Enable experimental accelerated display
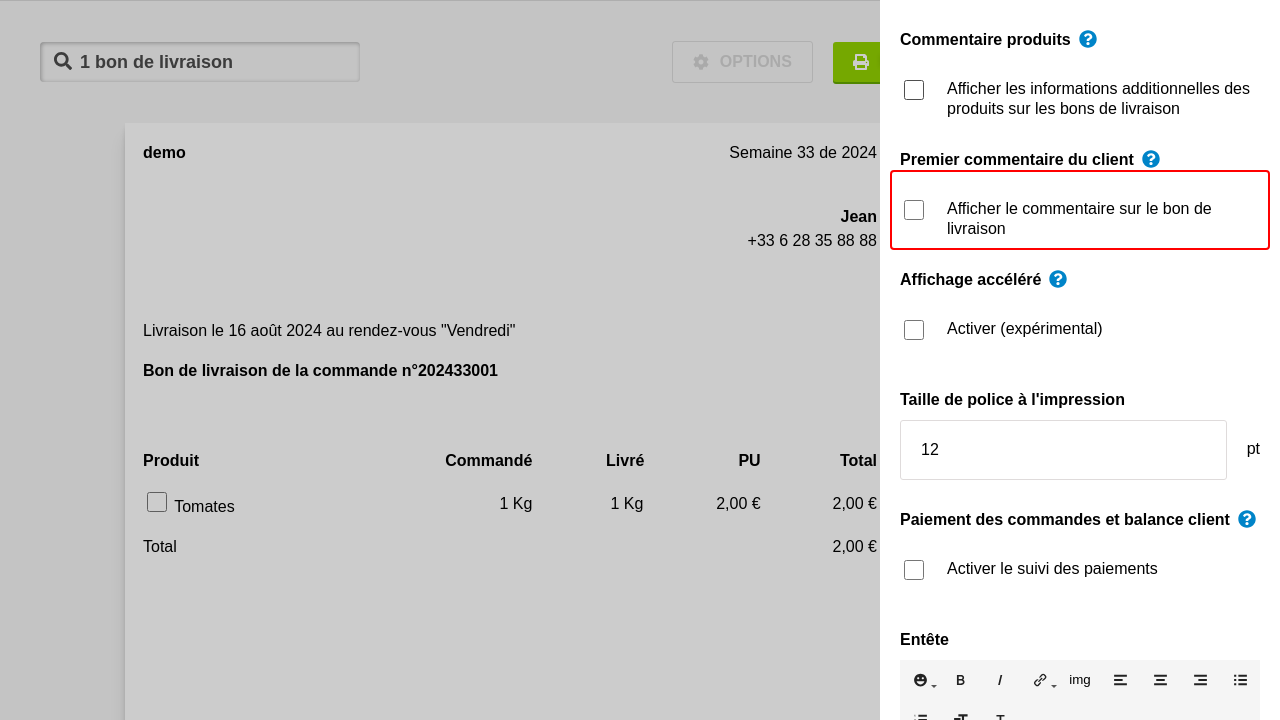The height and width of the screenshot is (720, 1280). click(x=914, y=330)
